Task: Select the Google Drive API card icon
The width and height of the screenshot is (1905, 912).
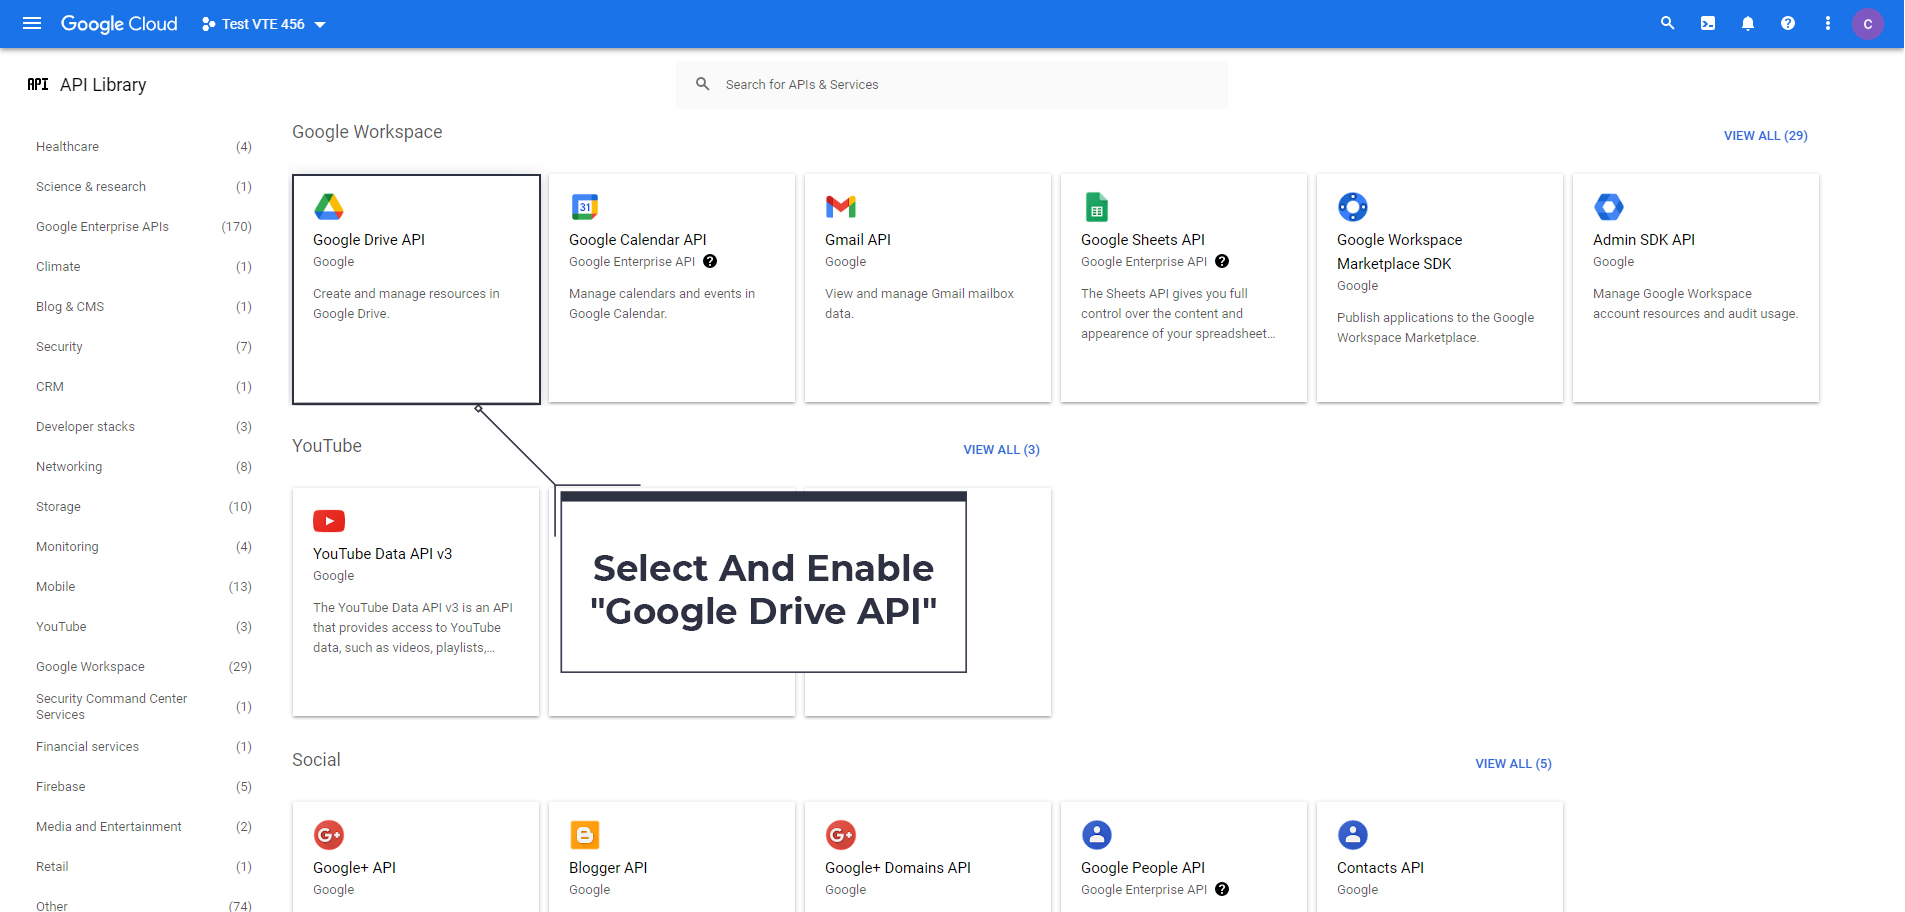Action: (329, 207)
